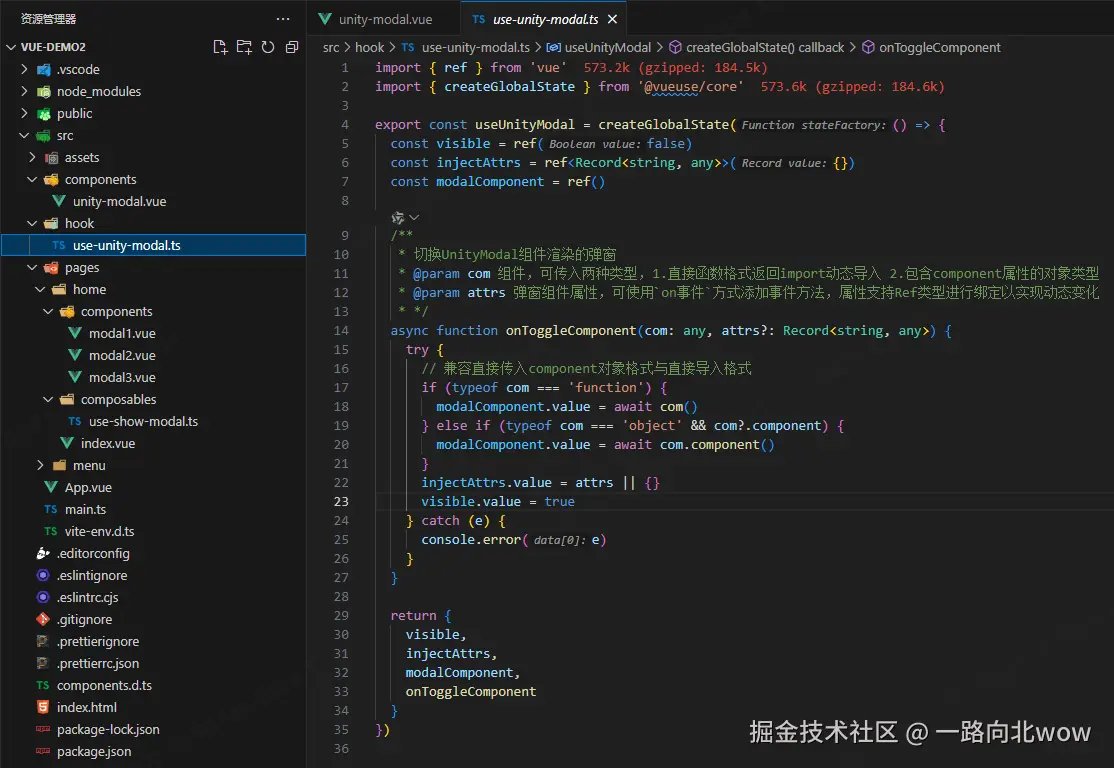Click the Vue icon next to modal1.vue
The height and width of the screenshot is (768, 1114).
(75, 333)
